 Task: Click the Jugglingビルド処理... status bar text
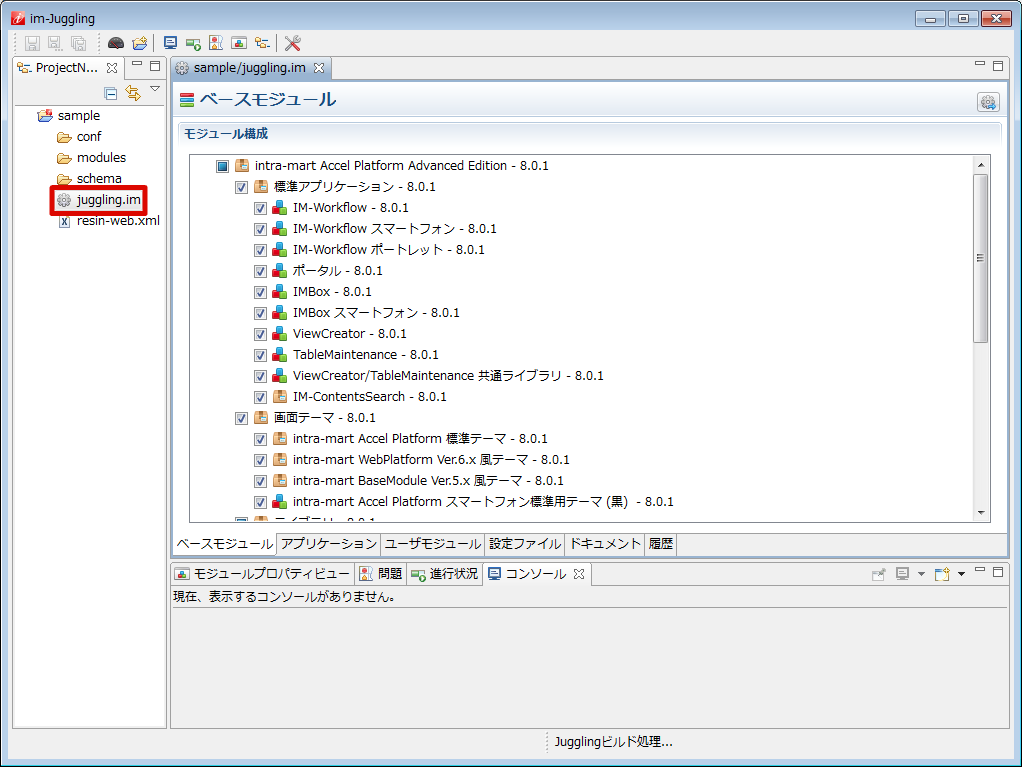[x=613, y=742]
